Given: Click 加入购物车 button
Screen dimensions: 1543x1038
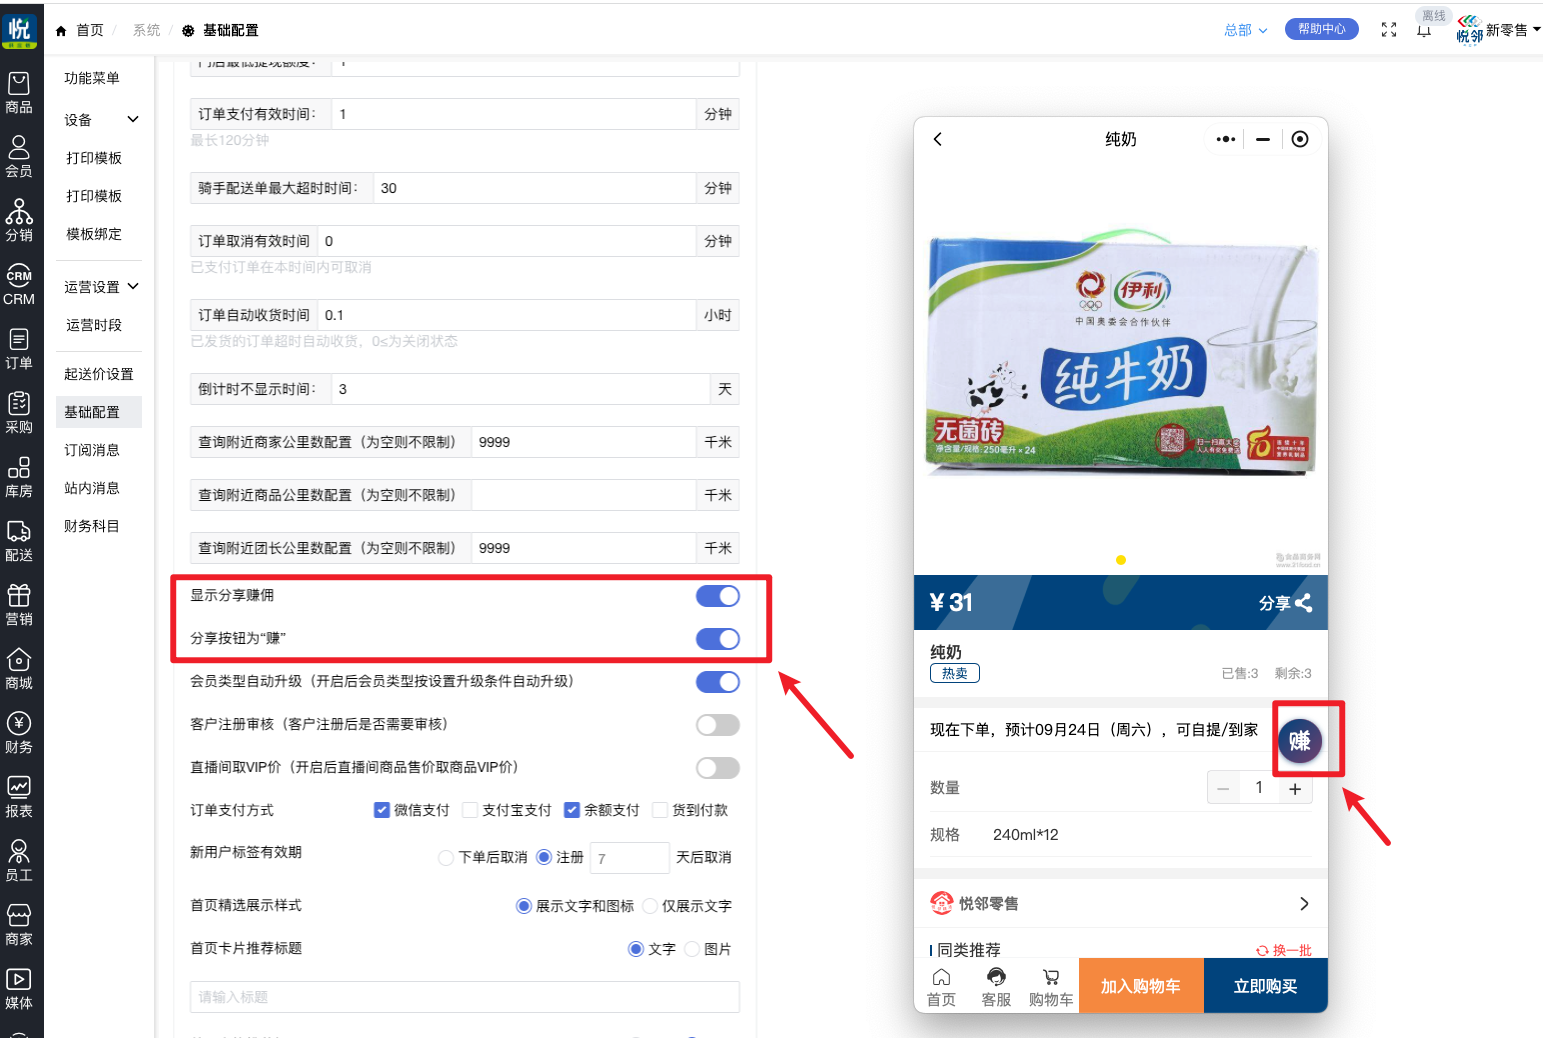Looking at the screenshot, I should coord(1141,986).
